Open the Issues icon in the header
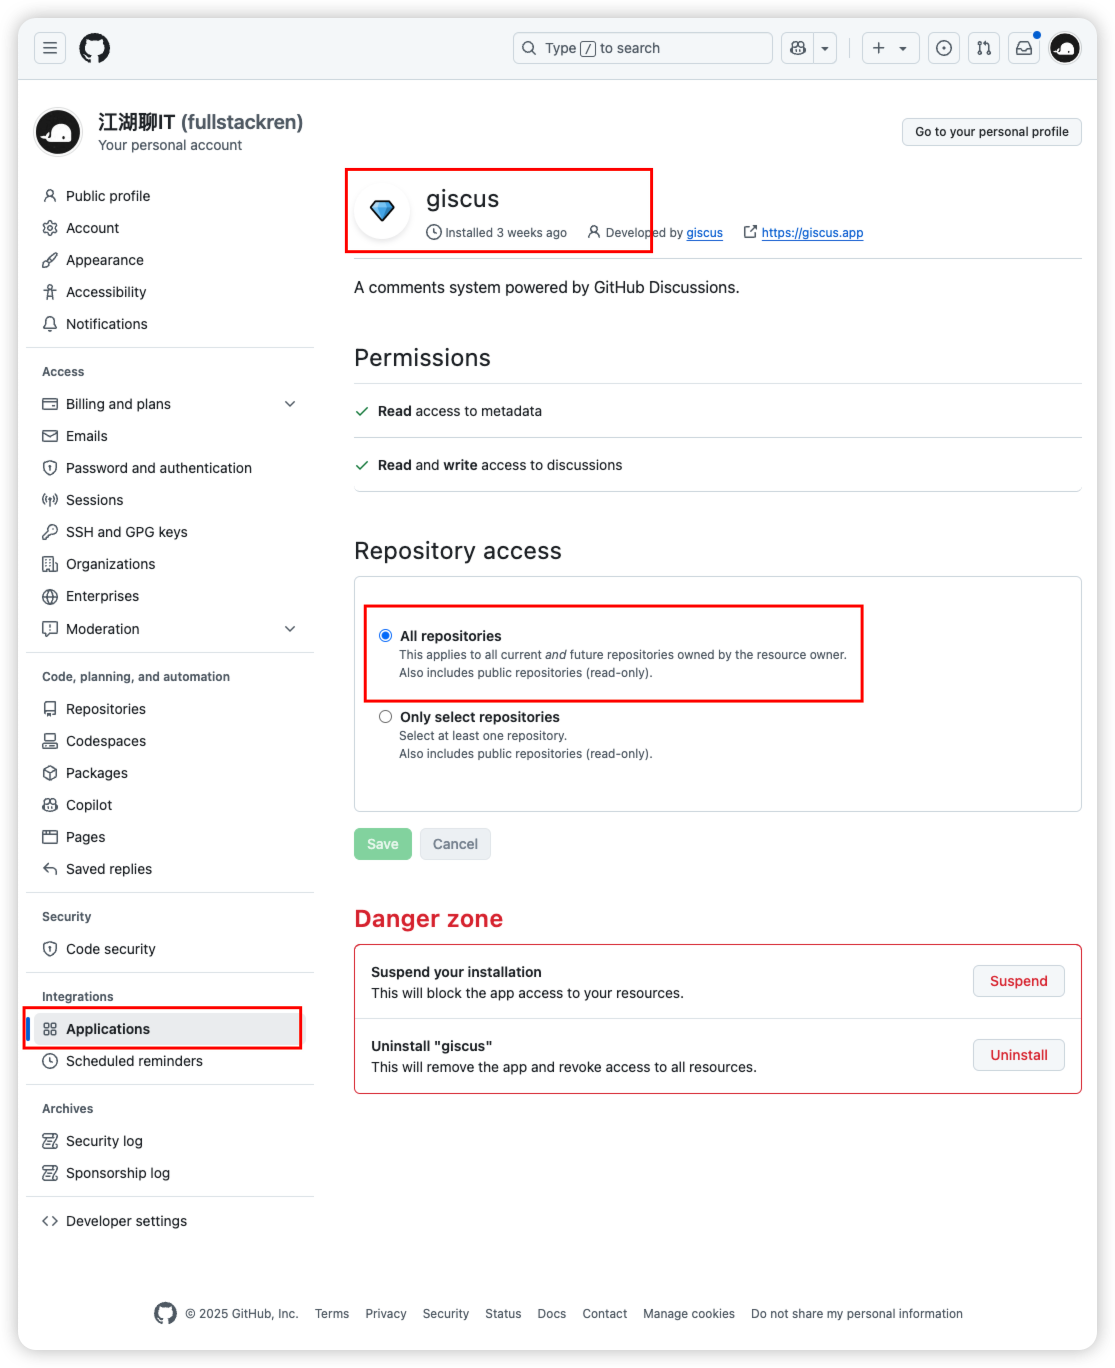Viewport: 1115px width, 1368px height. click(x=944, y=48)
